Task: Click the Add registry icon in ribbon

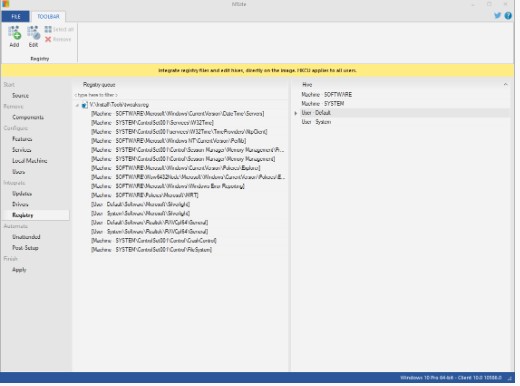Action: 14,37
